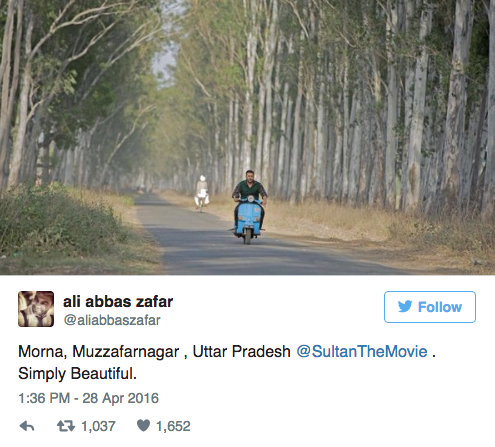Viewport: 495px width, 447px height.
Task: Click the Morna, Muzzafarnagar text
Action: [x=99, y=352]
